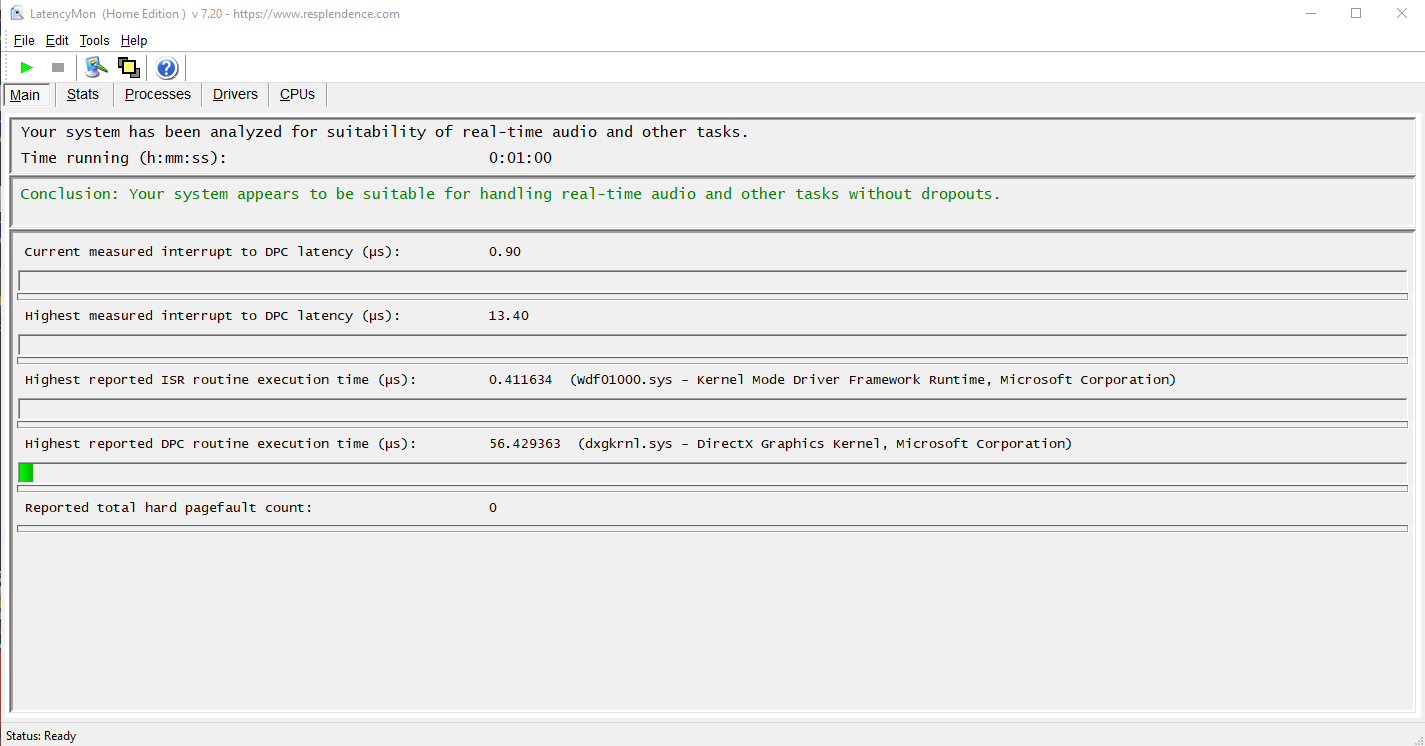Maximize the LatencyMon window
The height and width of the screenshot is (746, 1425).
1356,14
